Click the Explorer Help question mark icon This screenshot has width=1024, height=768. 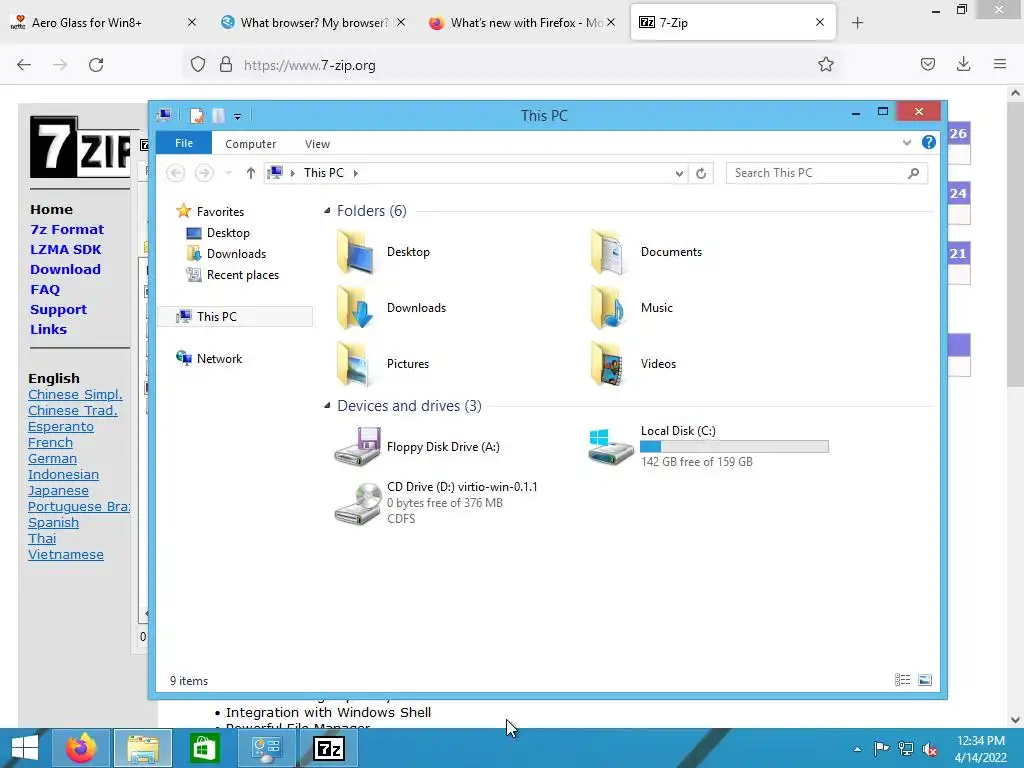coord(928,142)
